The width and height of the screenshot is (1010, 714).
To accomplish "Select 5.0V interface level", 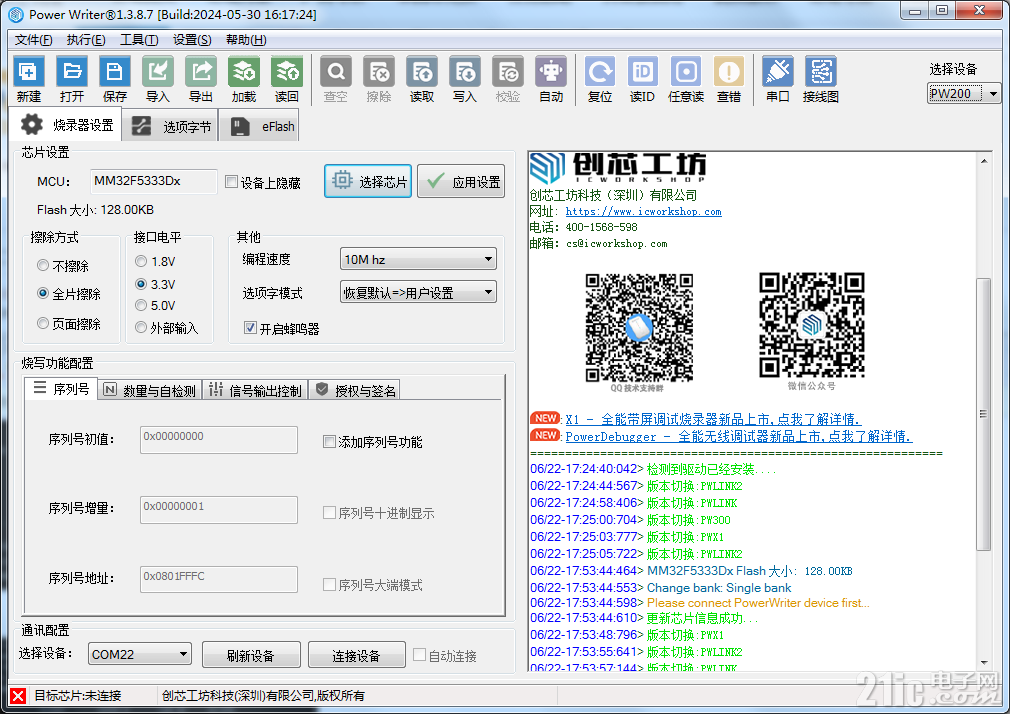I will pyautogui.click(x=141, y=305).
